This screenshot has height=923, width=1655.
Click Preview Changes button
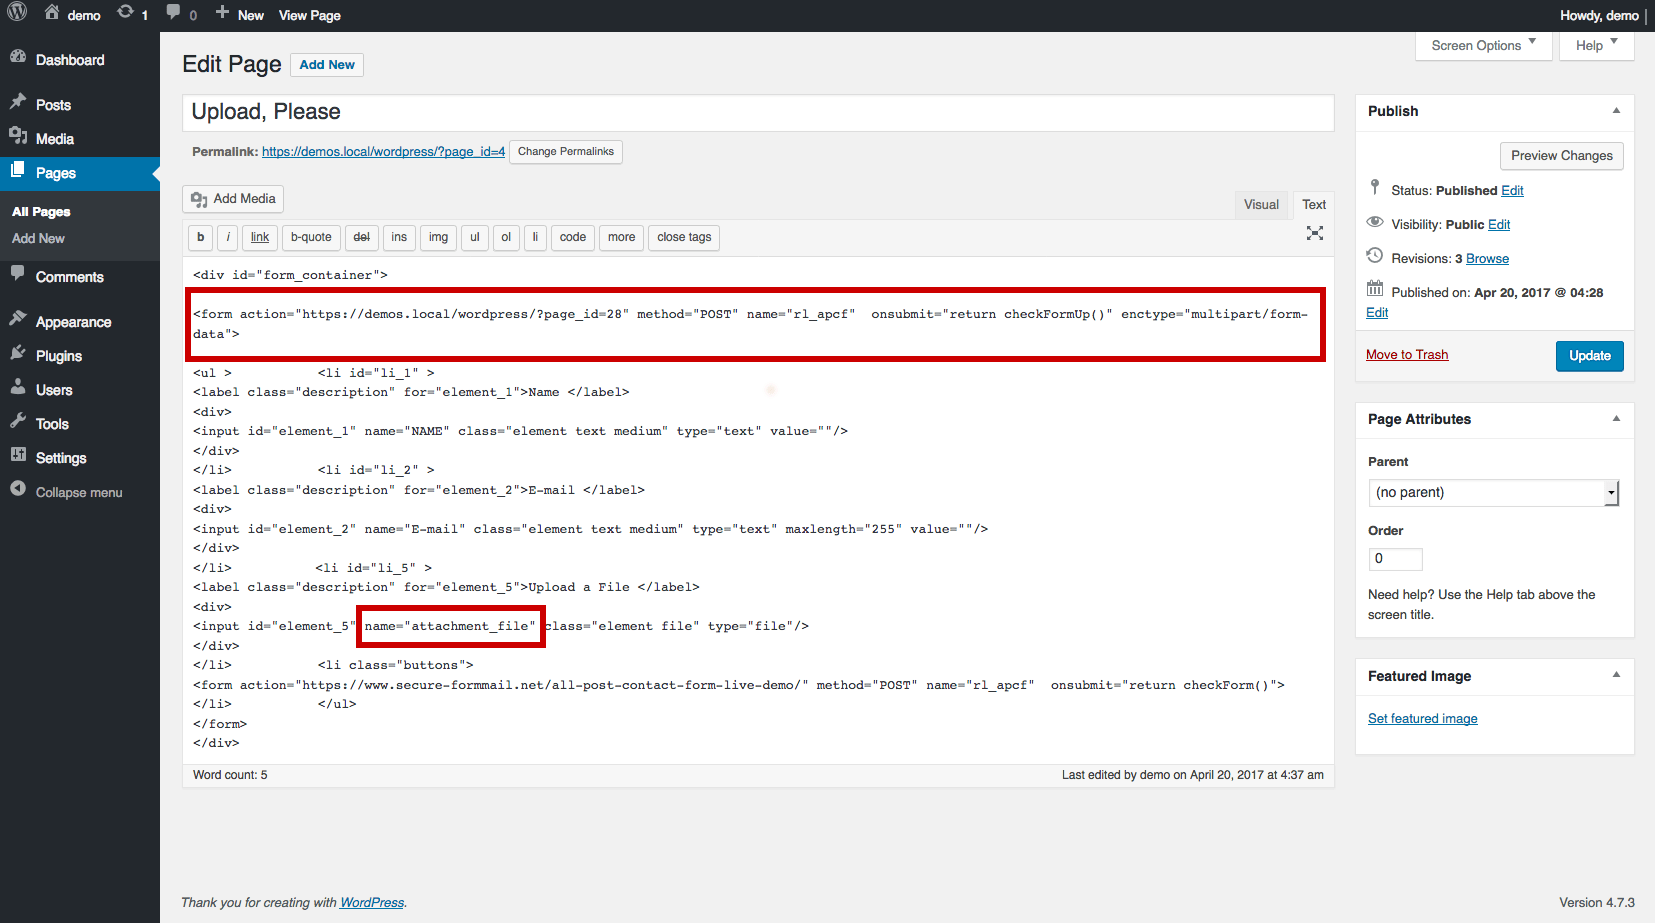point(1561,156)
